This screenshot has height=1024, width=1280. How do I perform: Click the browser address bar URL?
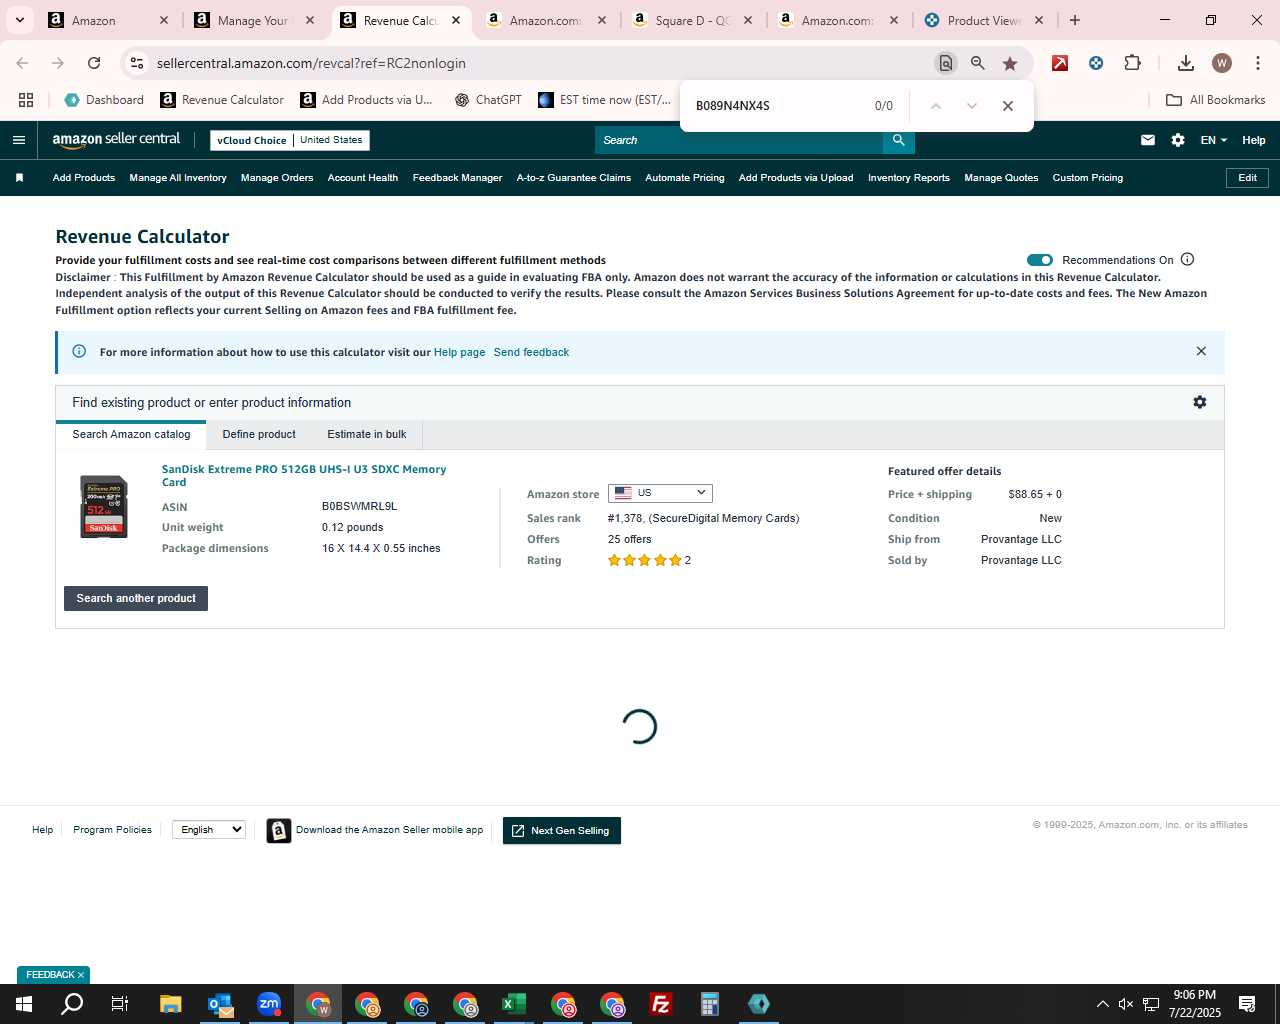311,63
